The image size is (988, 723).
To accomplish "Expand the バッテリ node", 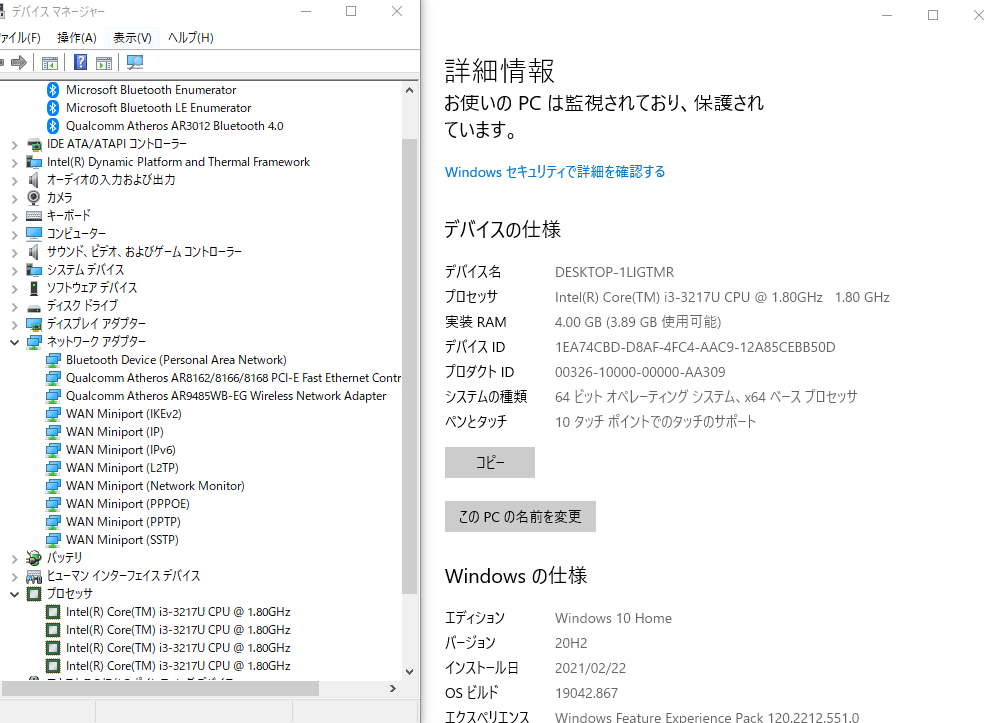I will [14, 558].
